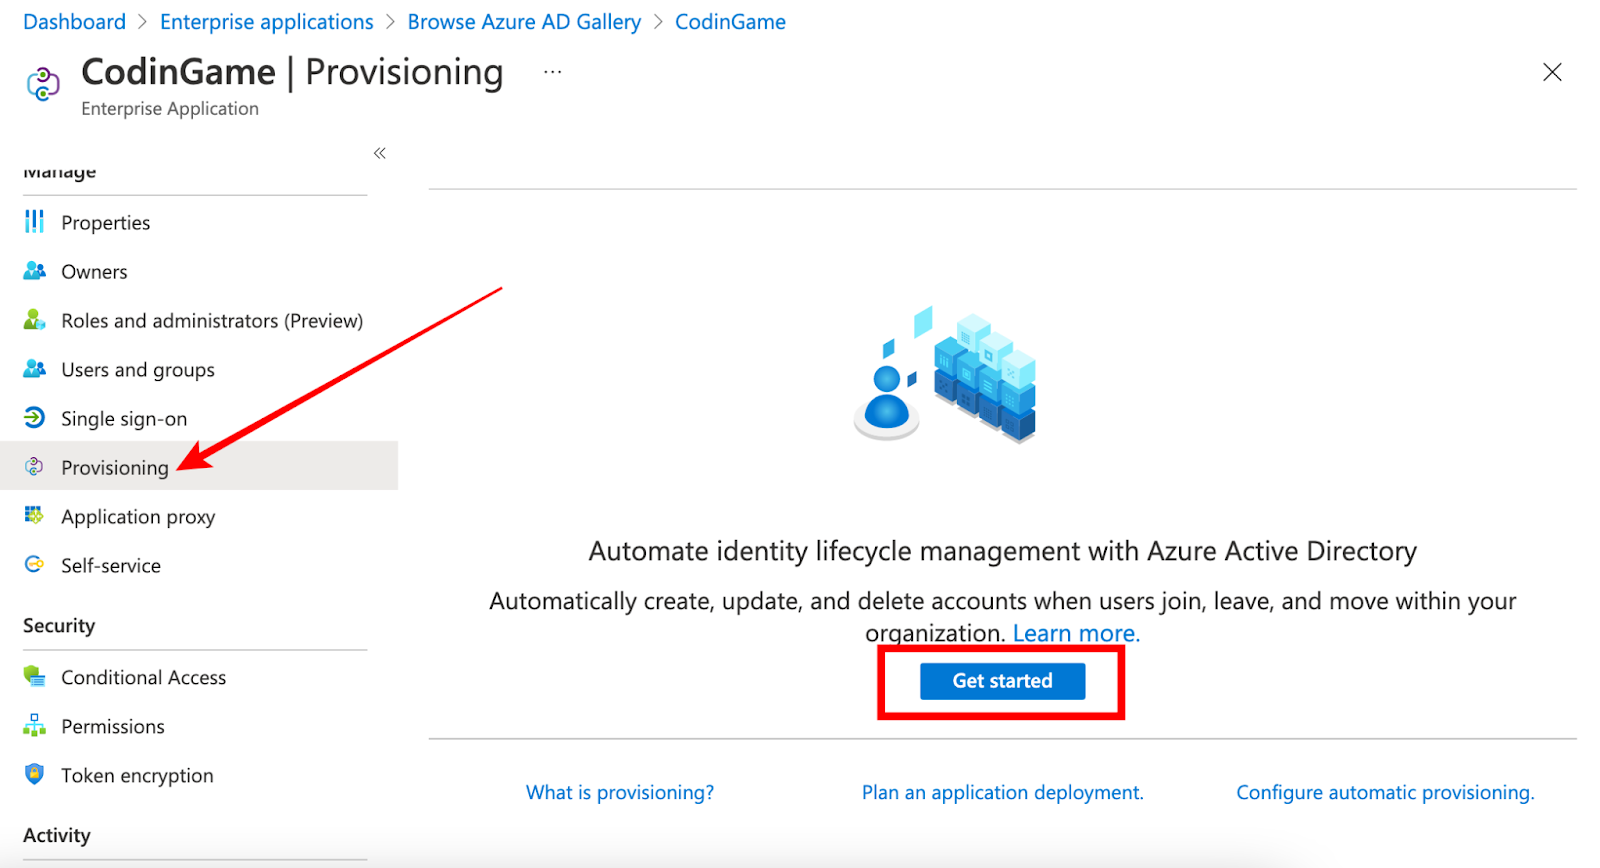The width and height of the screenshot is (1600, 868).
Task: Click the Conditional Access icon
Action: point(34,676)
